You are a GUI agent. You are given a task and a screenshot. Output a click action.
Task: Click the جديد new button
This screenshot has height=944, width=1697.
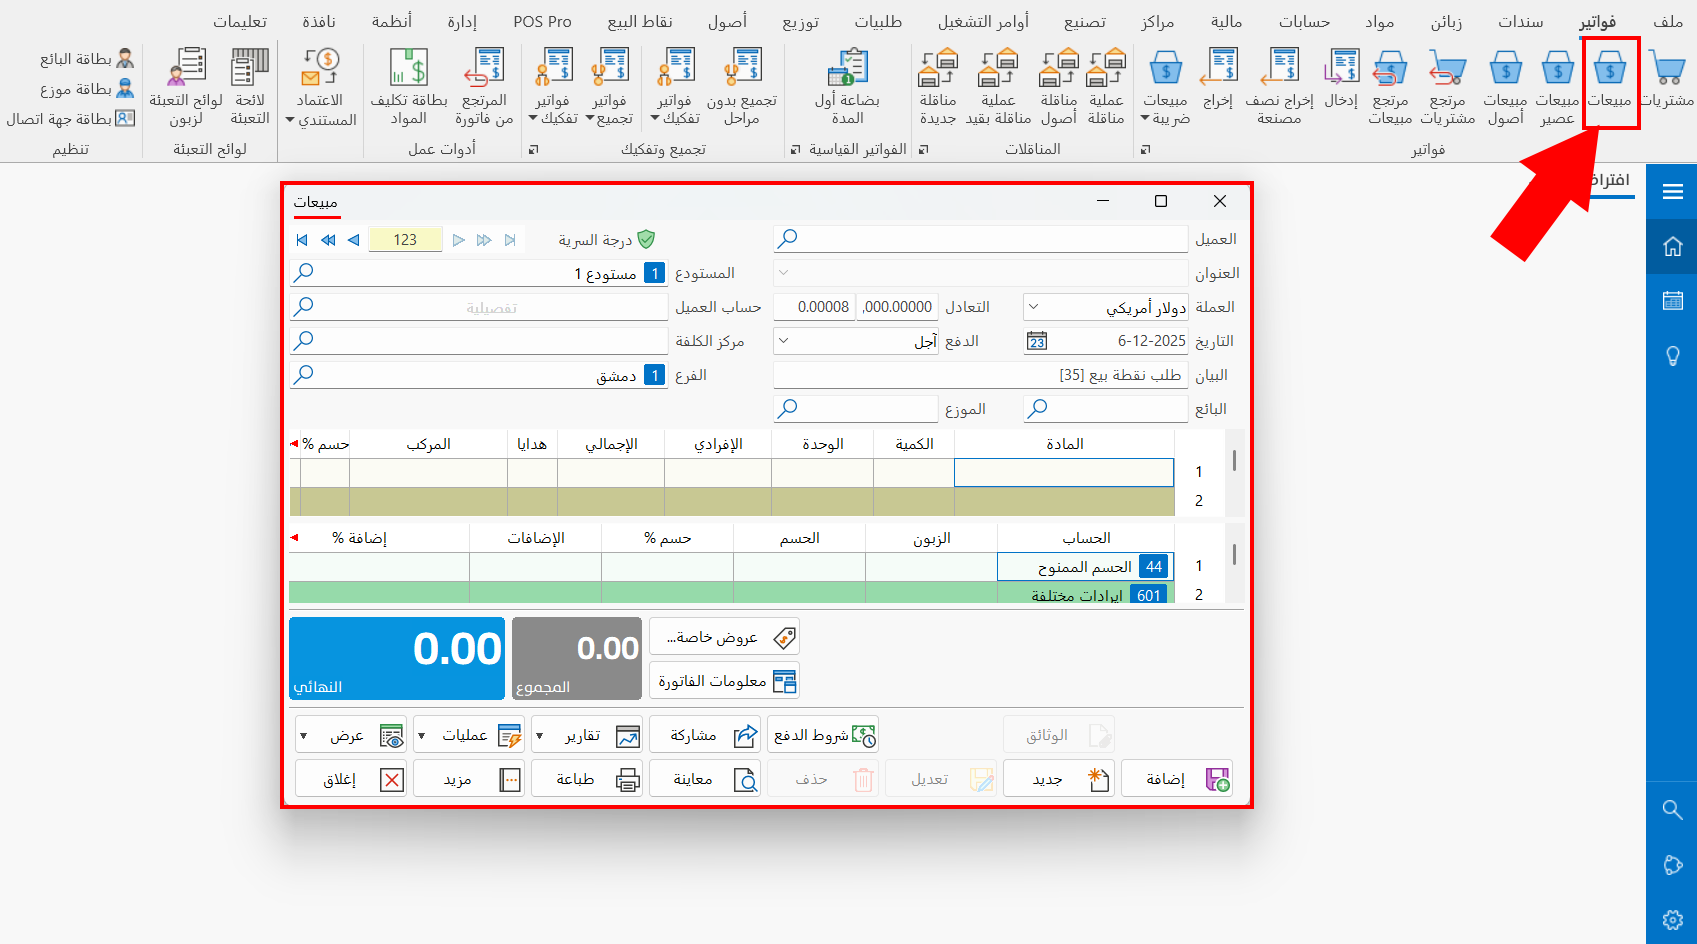coord(1059,779)
